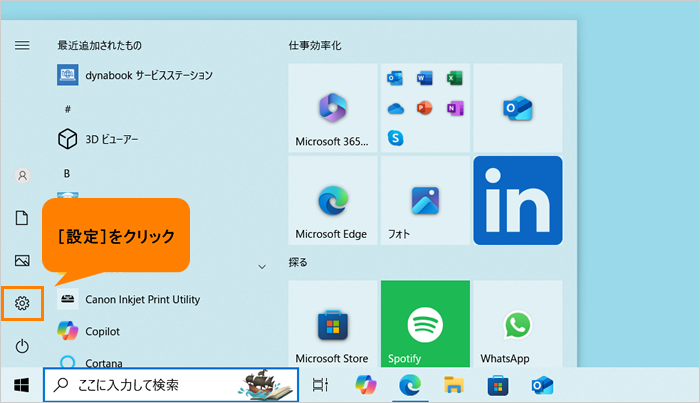Open Cortana from the app list

[90, 362]
